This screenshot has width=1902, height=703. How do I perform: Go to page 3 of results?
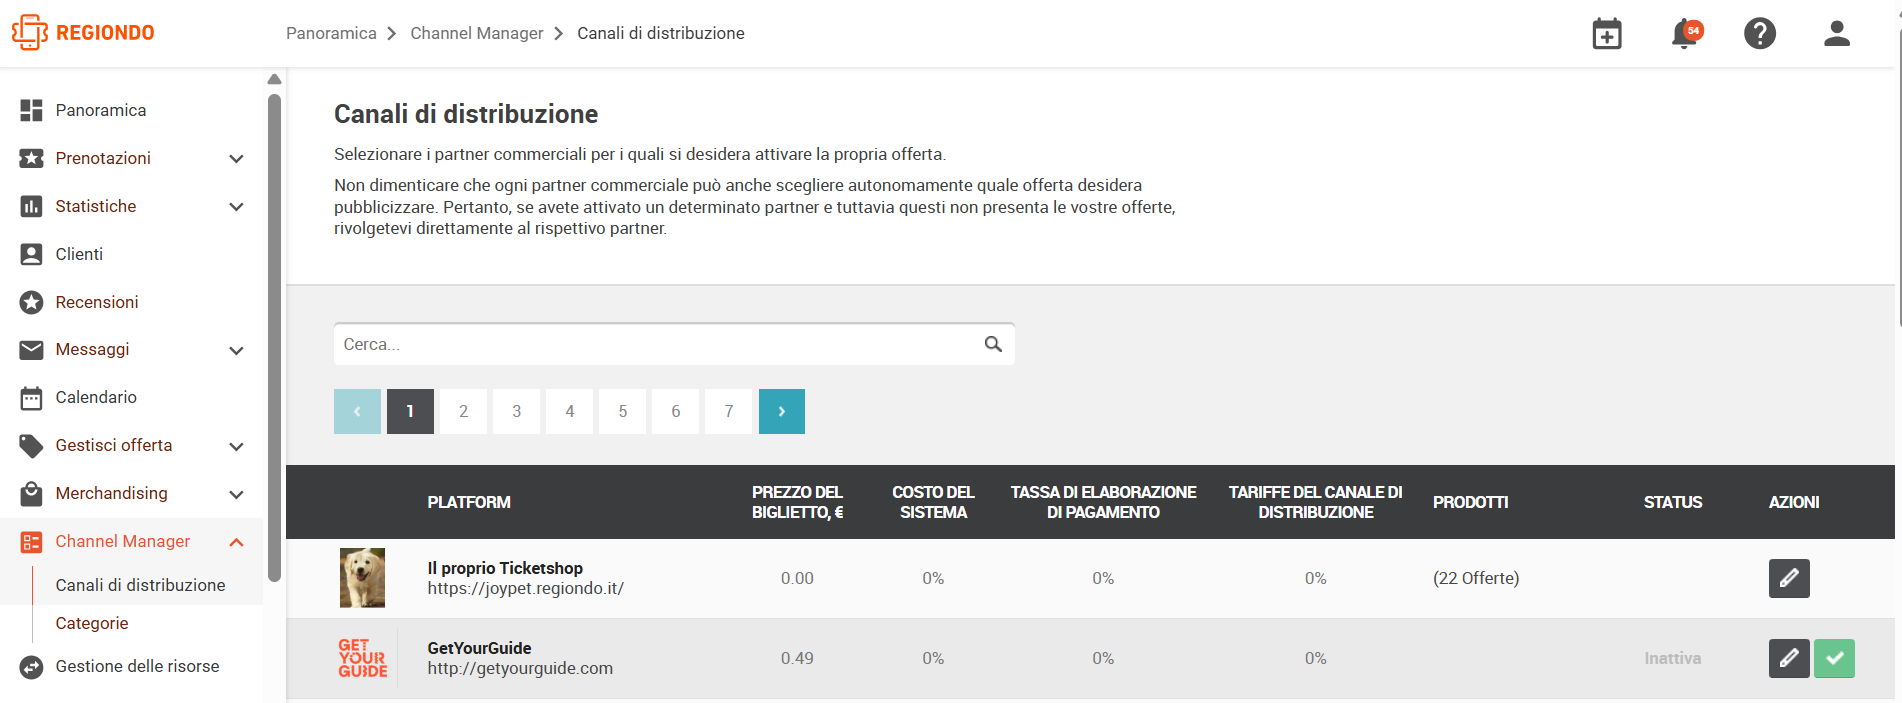pos(517,411)
